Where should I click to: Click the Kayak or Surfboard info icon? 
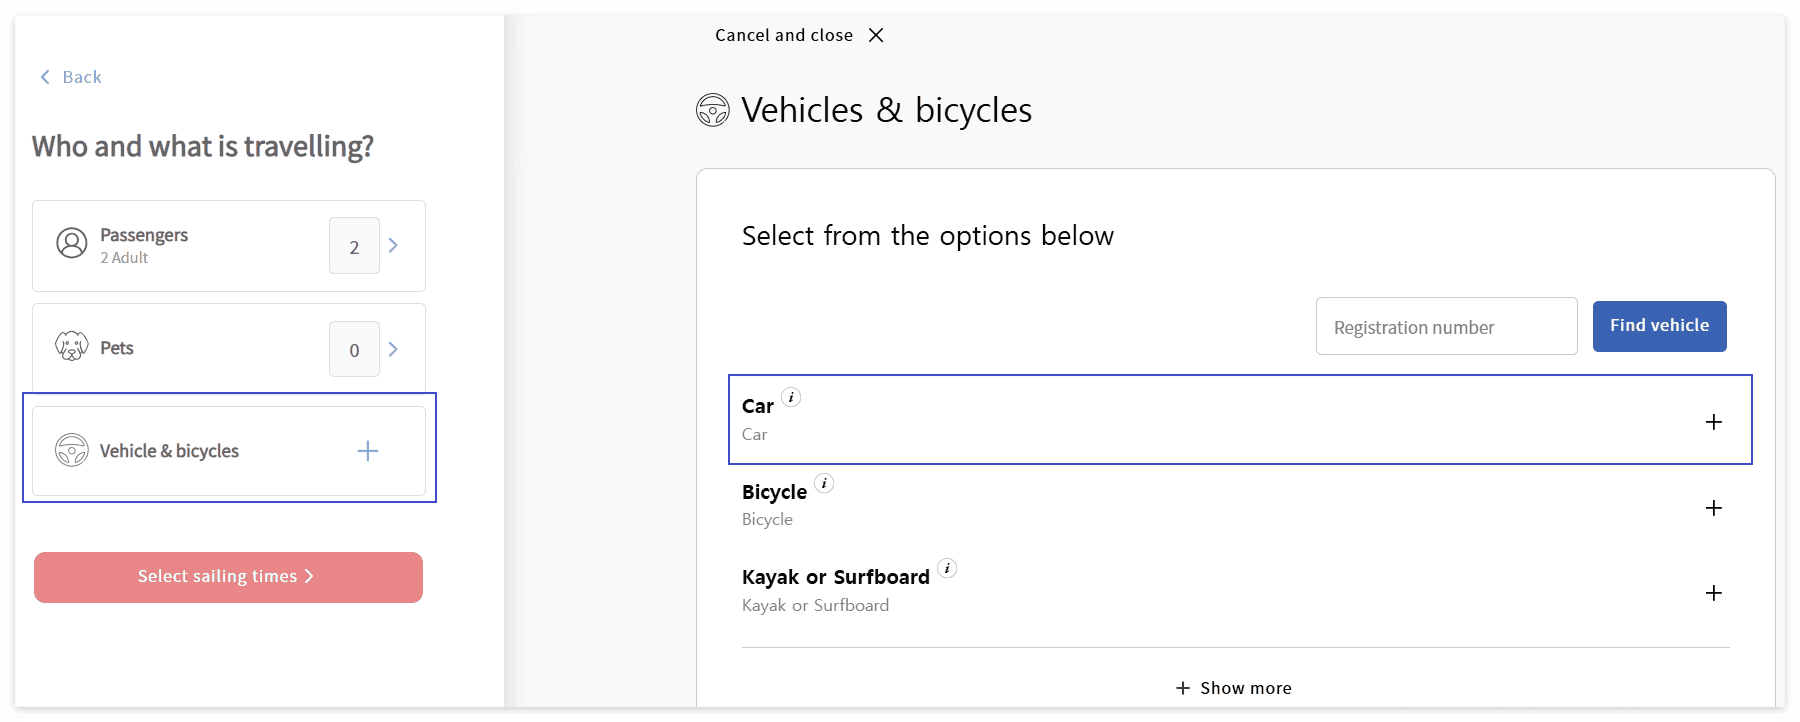[x=947, y=569]
